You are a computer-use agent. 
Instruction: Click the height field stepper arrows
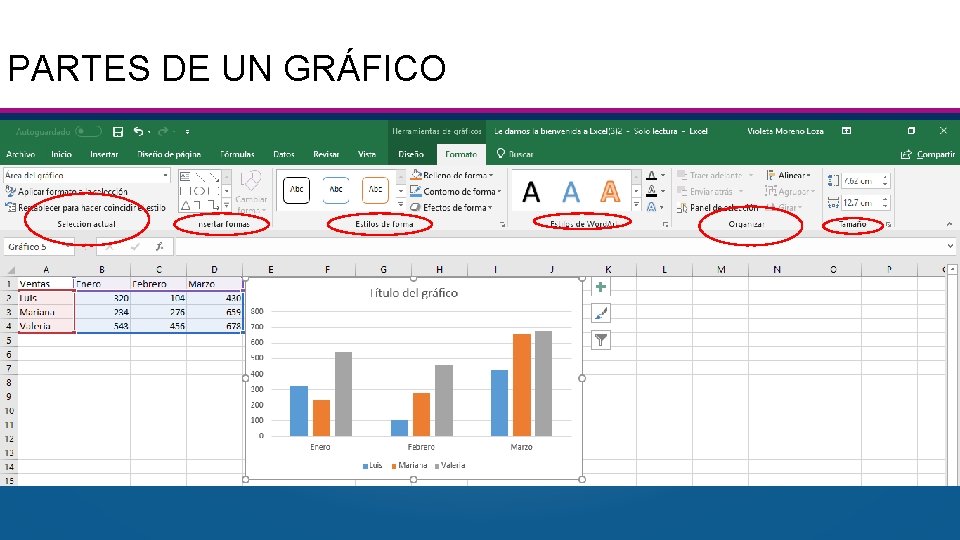885,181
